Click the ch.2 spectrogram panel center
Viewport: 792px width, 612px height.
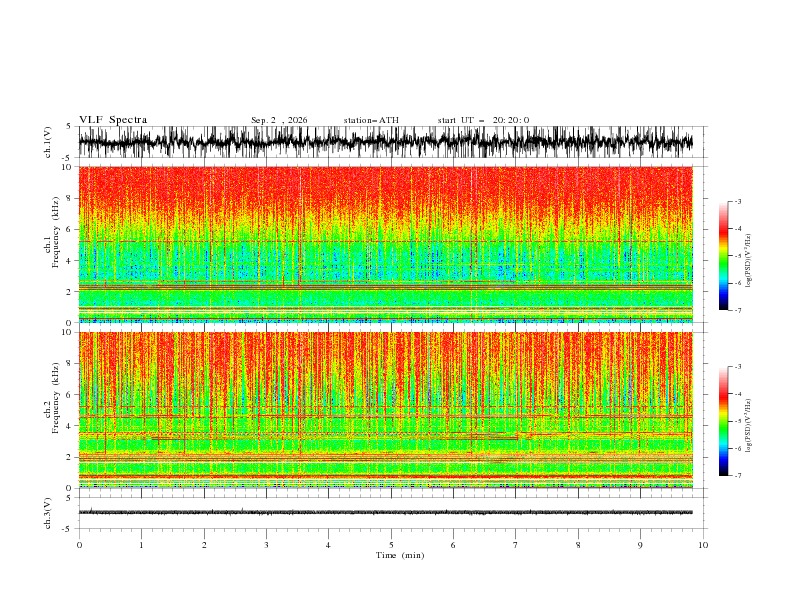(385, 410)
